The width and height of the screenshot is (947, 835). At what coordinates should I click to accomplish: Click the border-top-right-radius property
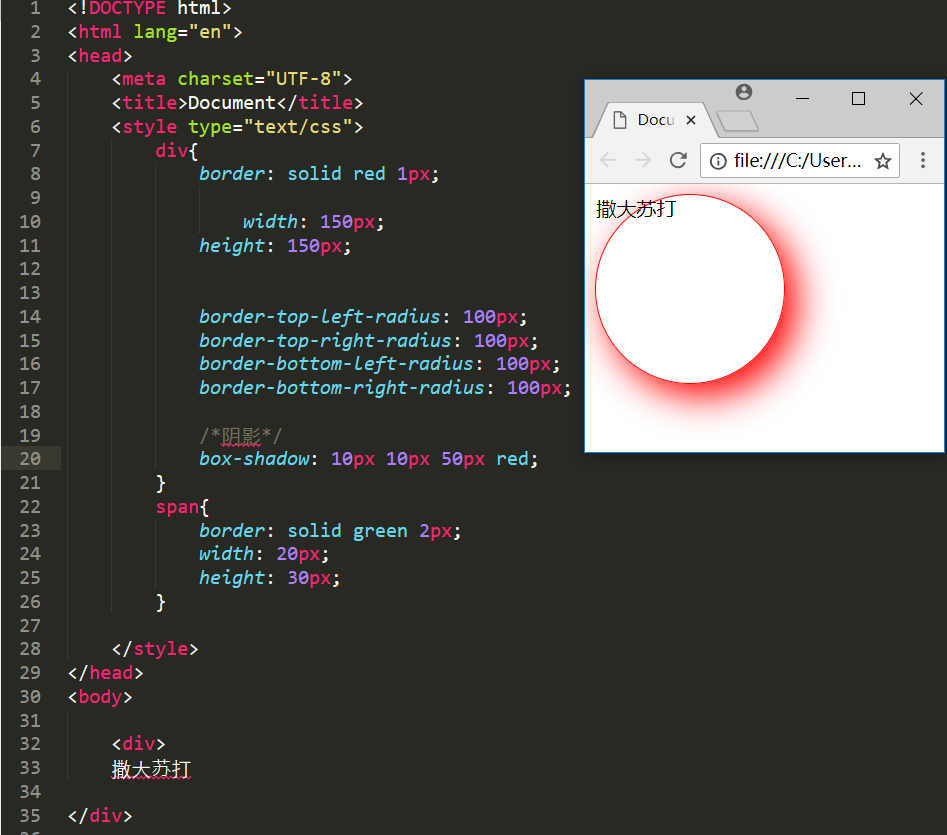coord(326,341)
